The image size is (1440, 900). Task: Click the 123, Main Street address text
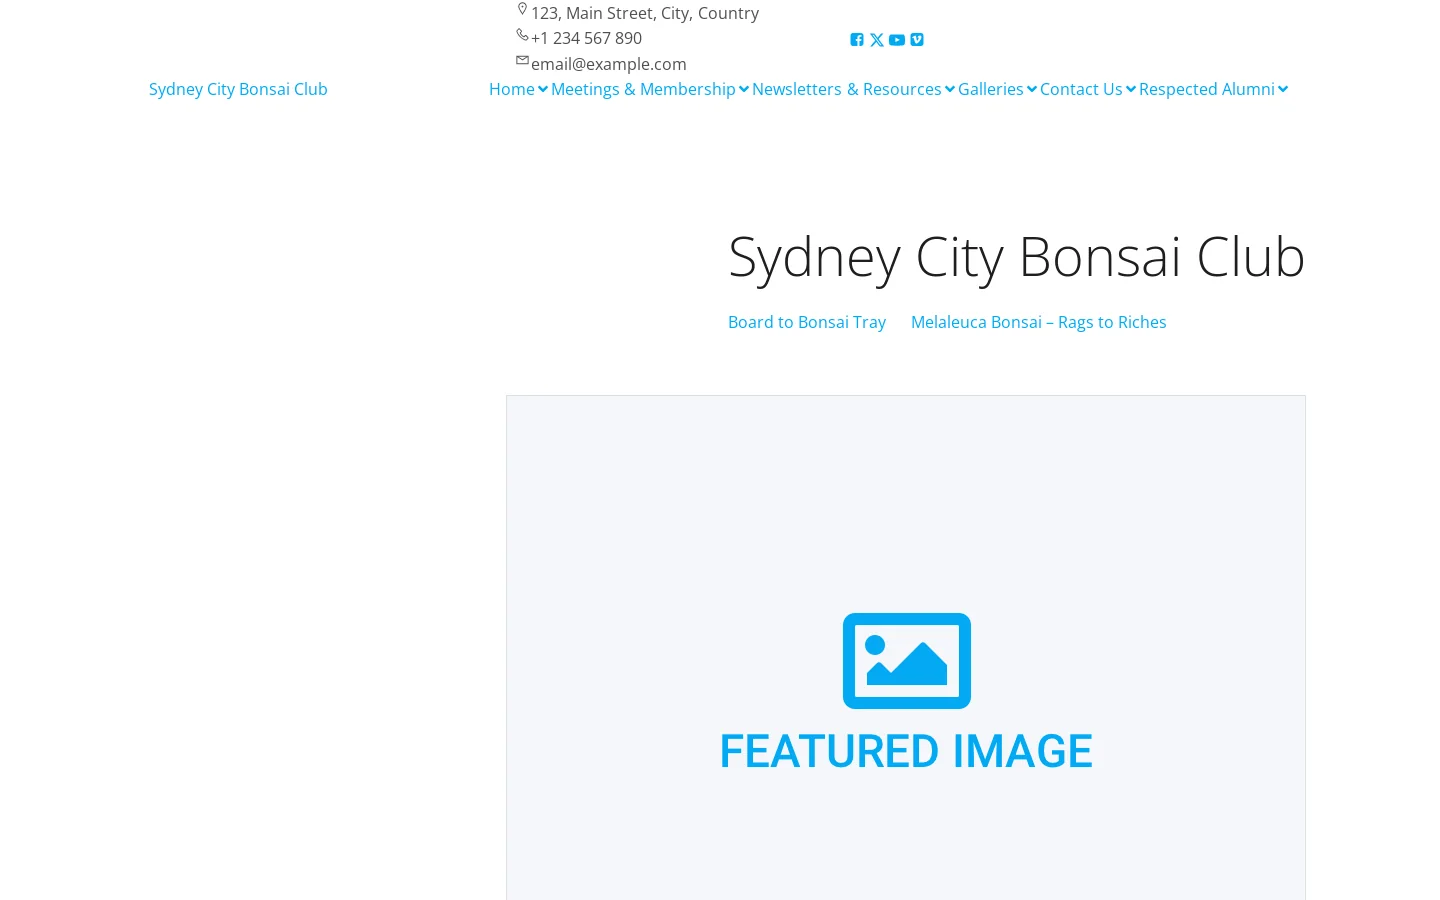pyautogui.click(x=645, y=13)
